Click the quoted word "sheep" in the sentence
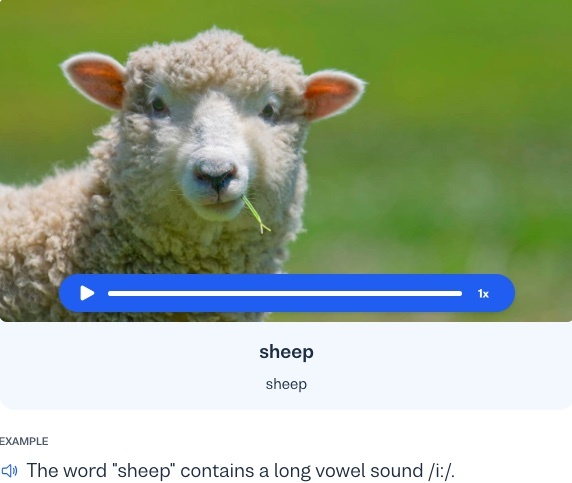 [x=144, y=471]
